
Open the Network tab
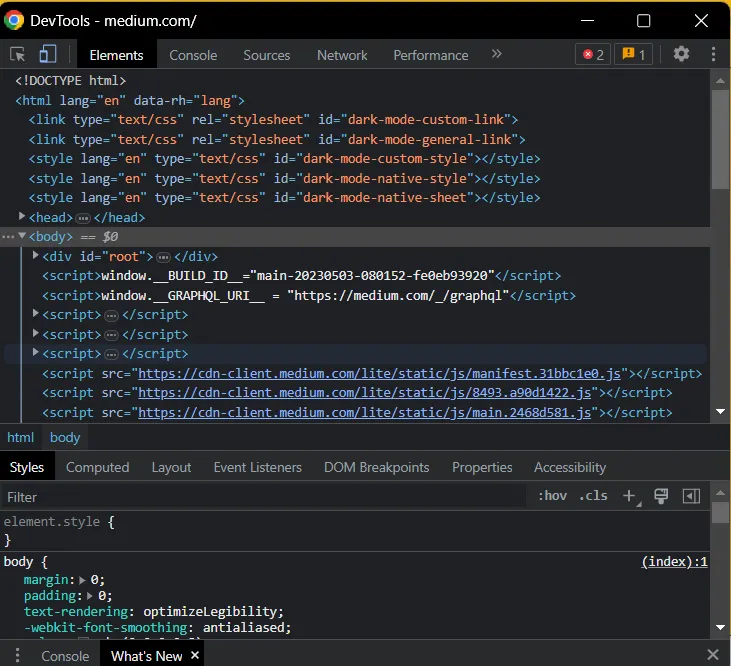(x=342, y=55)
